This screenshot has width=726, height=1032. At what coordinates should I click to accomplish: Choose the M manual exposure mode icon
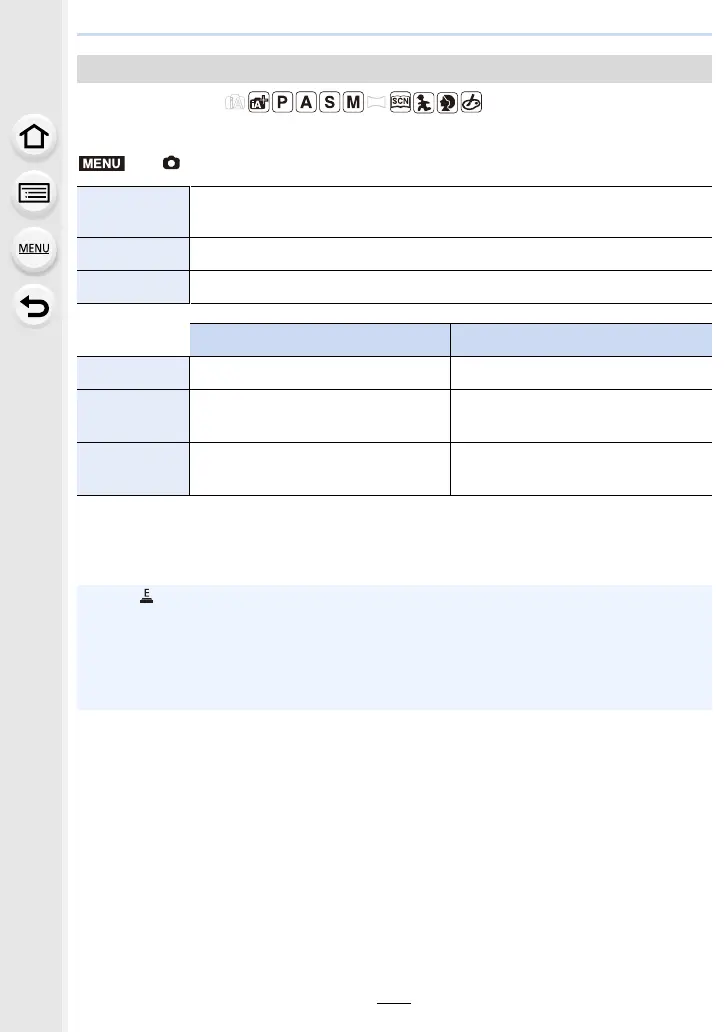[x=353, y=102]
